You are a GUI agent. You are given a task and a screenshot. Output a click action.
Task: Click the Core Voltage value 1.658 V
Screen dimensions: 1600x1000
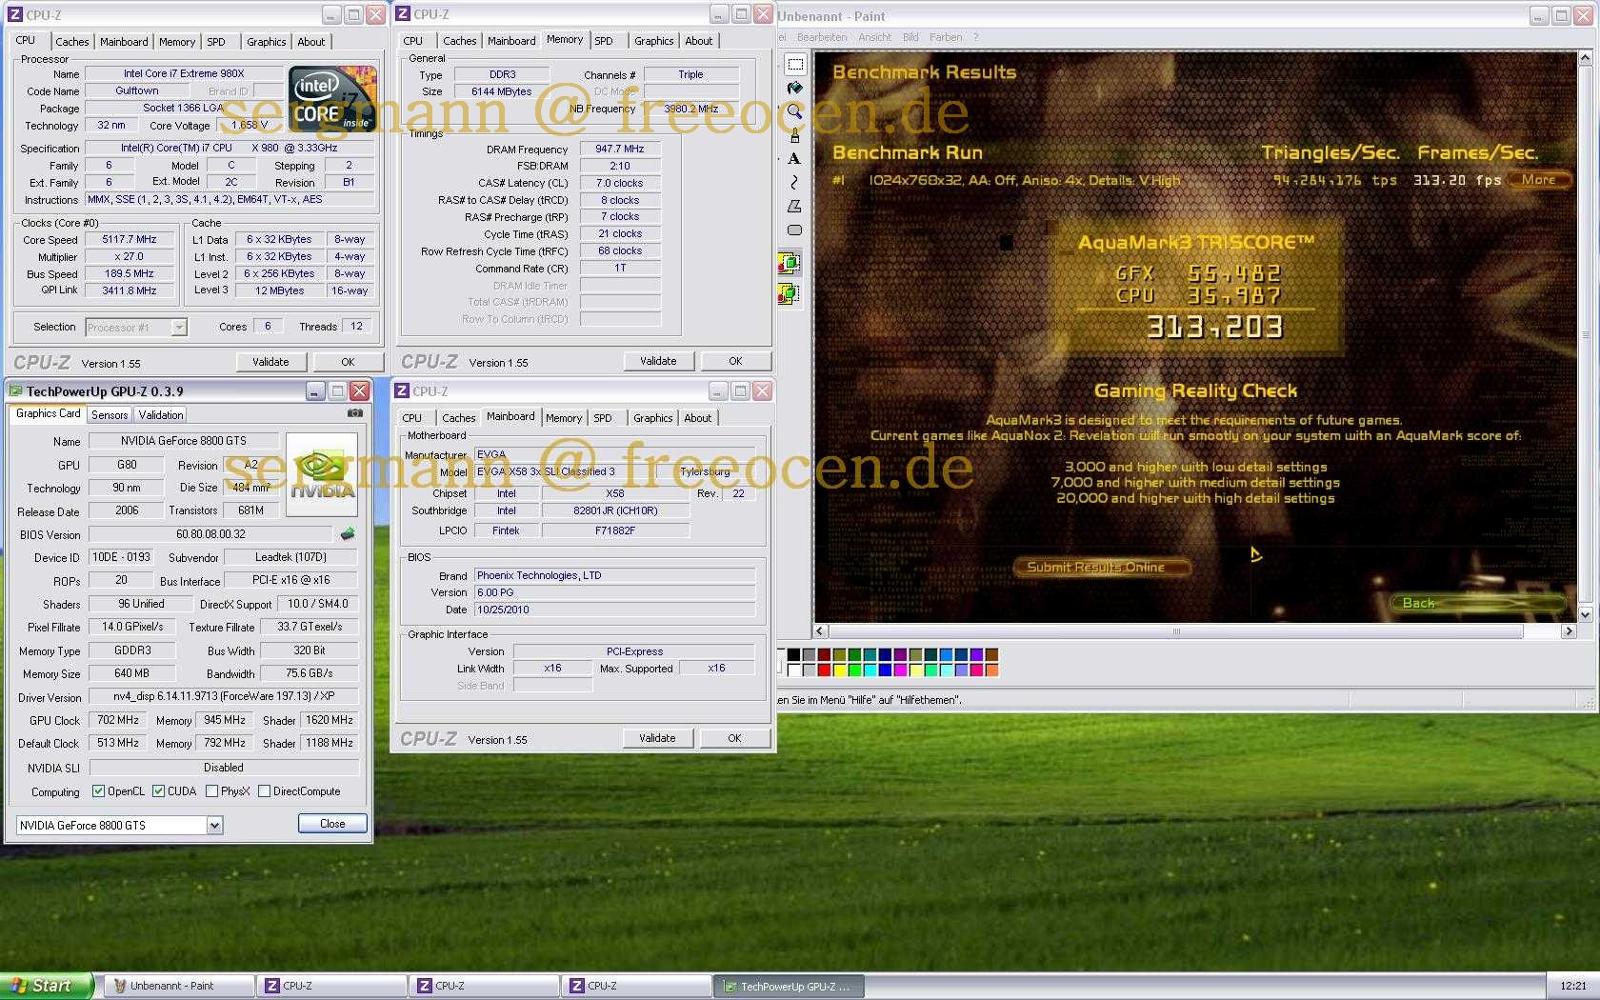[x=250, y=126]
